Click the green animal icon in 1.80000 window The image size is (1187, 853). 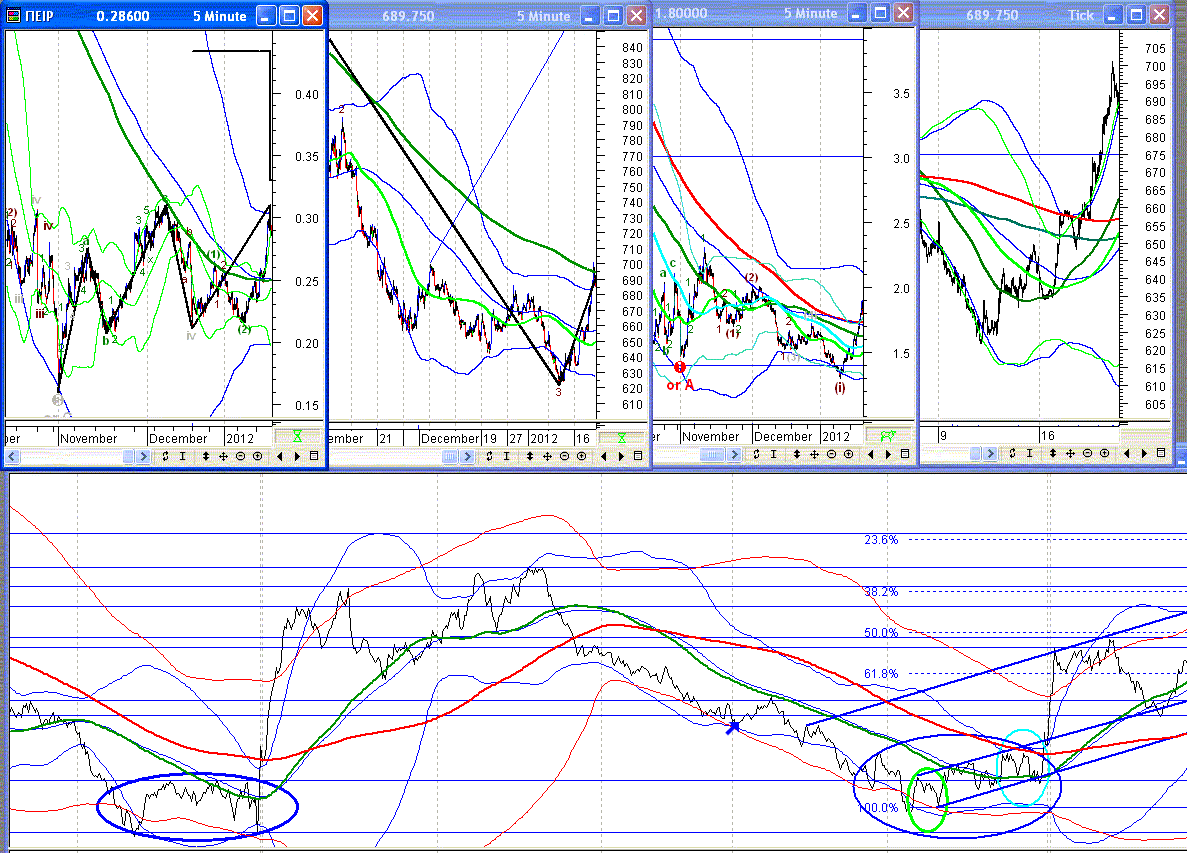888,436
